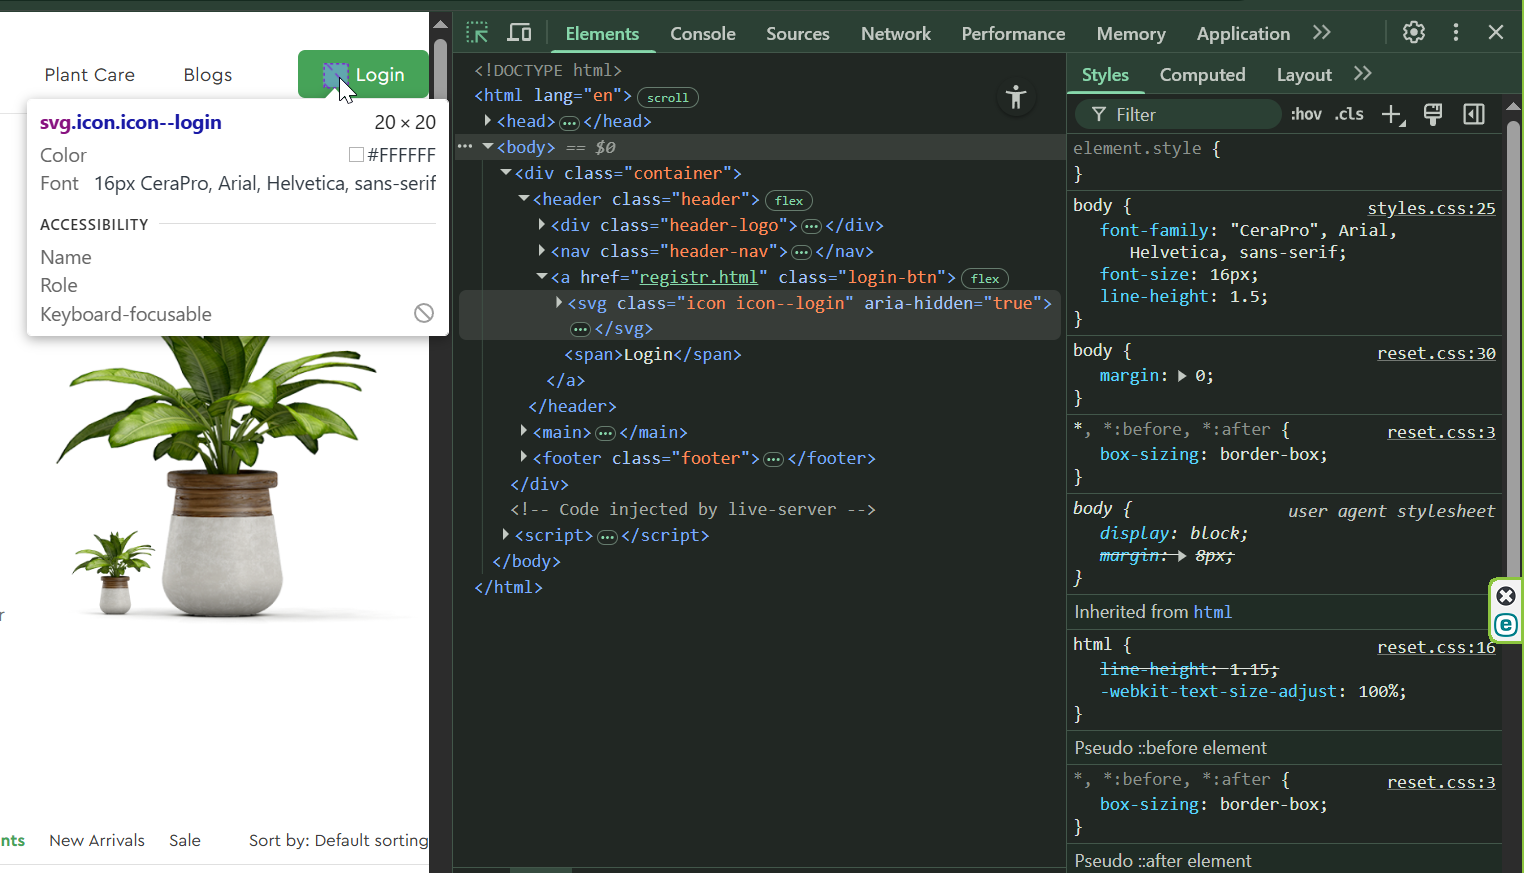The image size is (1524, 873).
Task: Expand the footer element in DOM tree
Action: (x=524, y=458)
